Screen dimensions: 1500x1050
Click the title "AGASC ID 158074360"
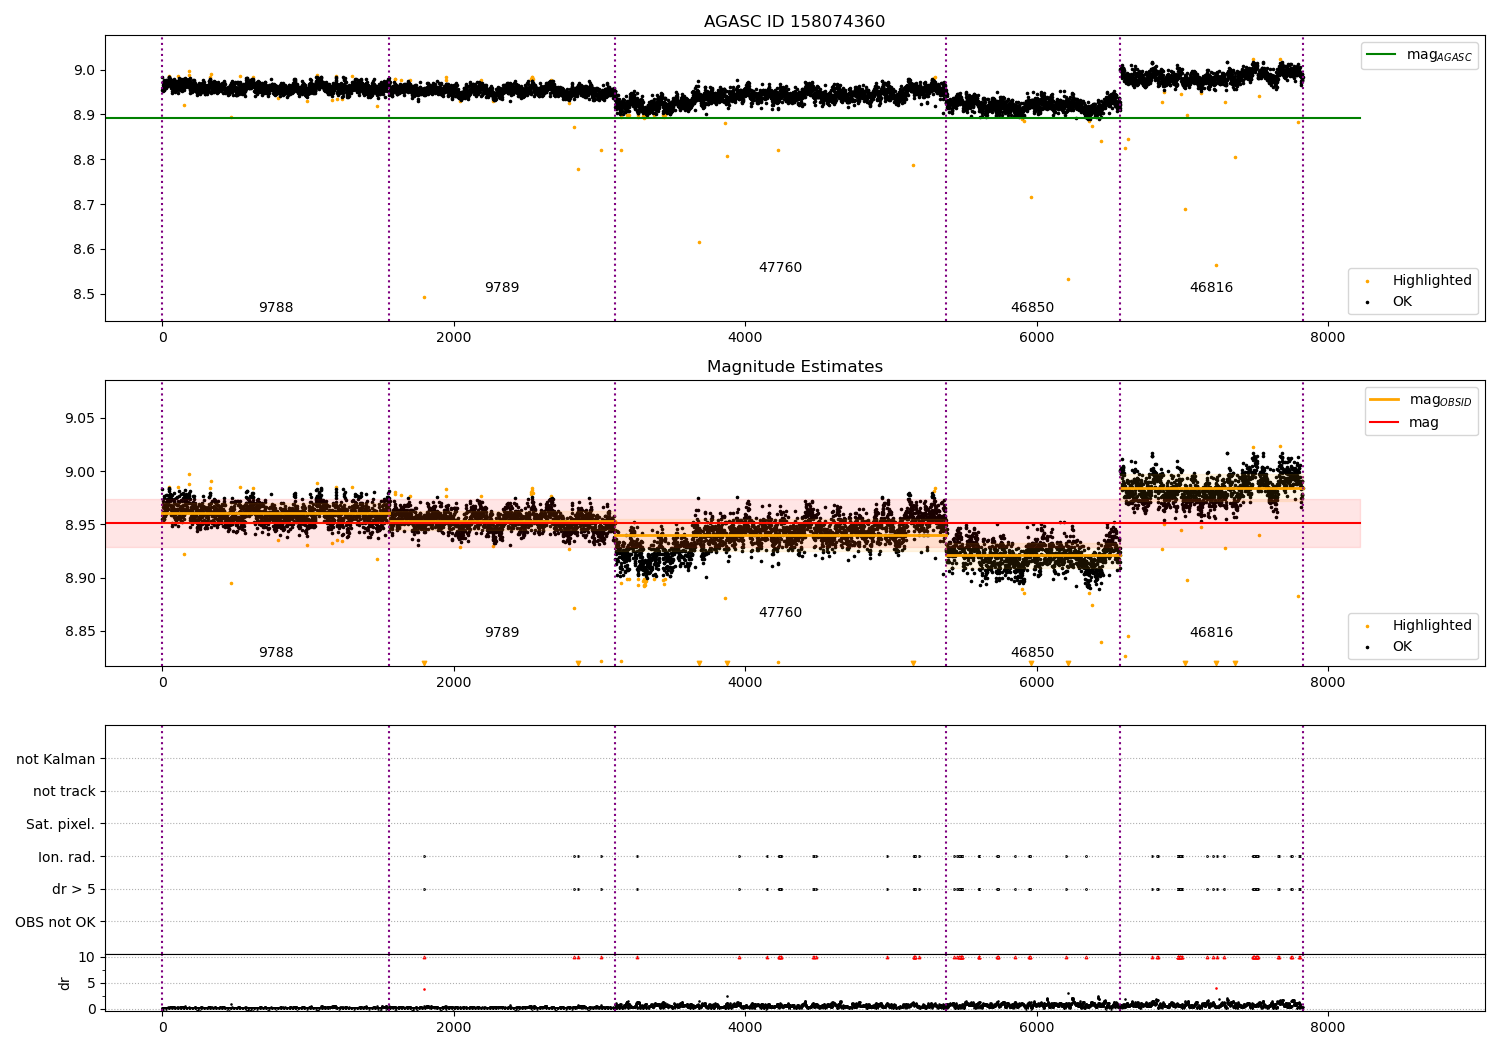click(x=794, y=22)
